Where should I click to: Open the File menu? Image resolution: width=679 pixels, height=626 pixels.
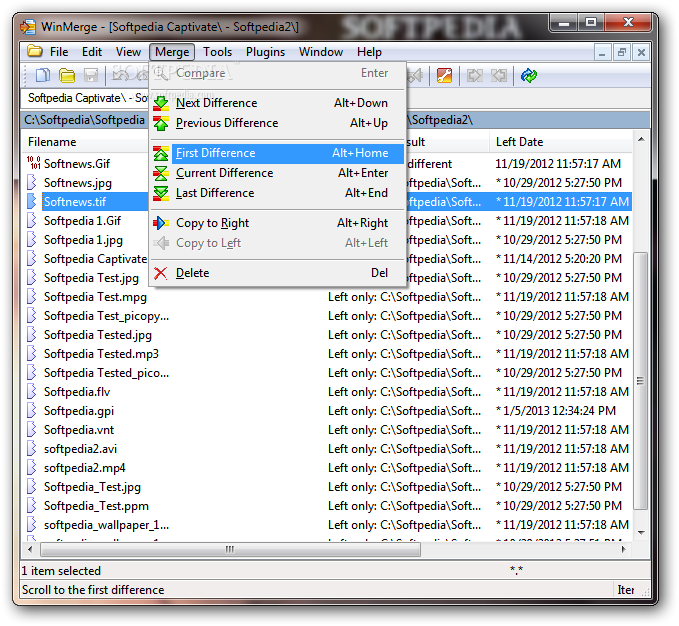59,52
